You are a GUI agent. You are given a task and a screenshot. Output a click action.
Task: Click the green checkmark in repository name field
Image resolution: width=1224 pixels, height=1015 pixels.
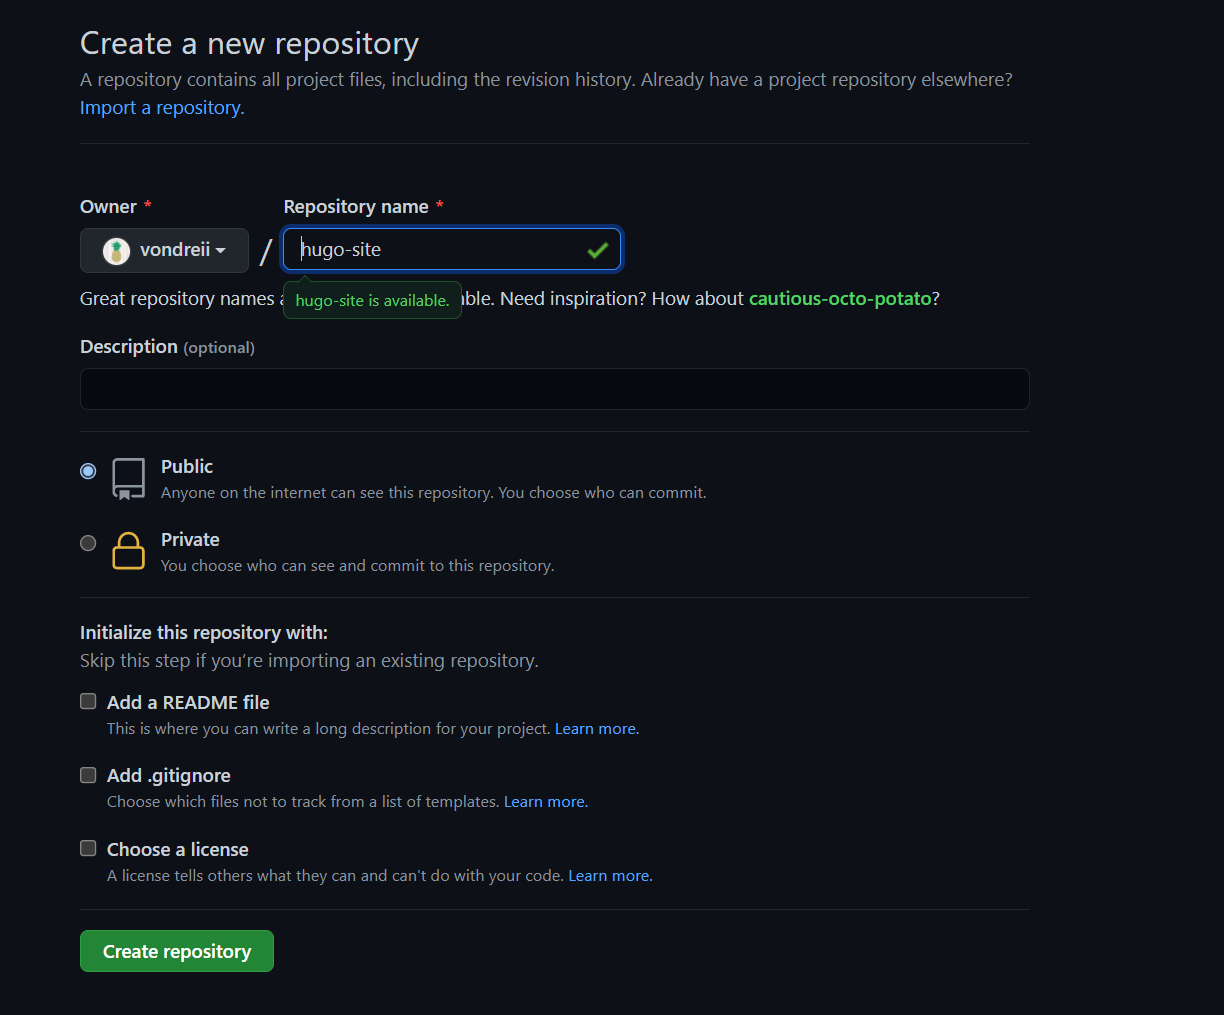(x=597, y=250)
